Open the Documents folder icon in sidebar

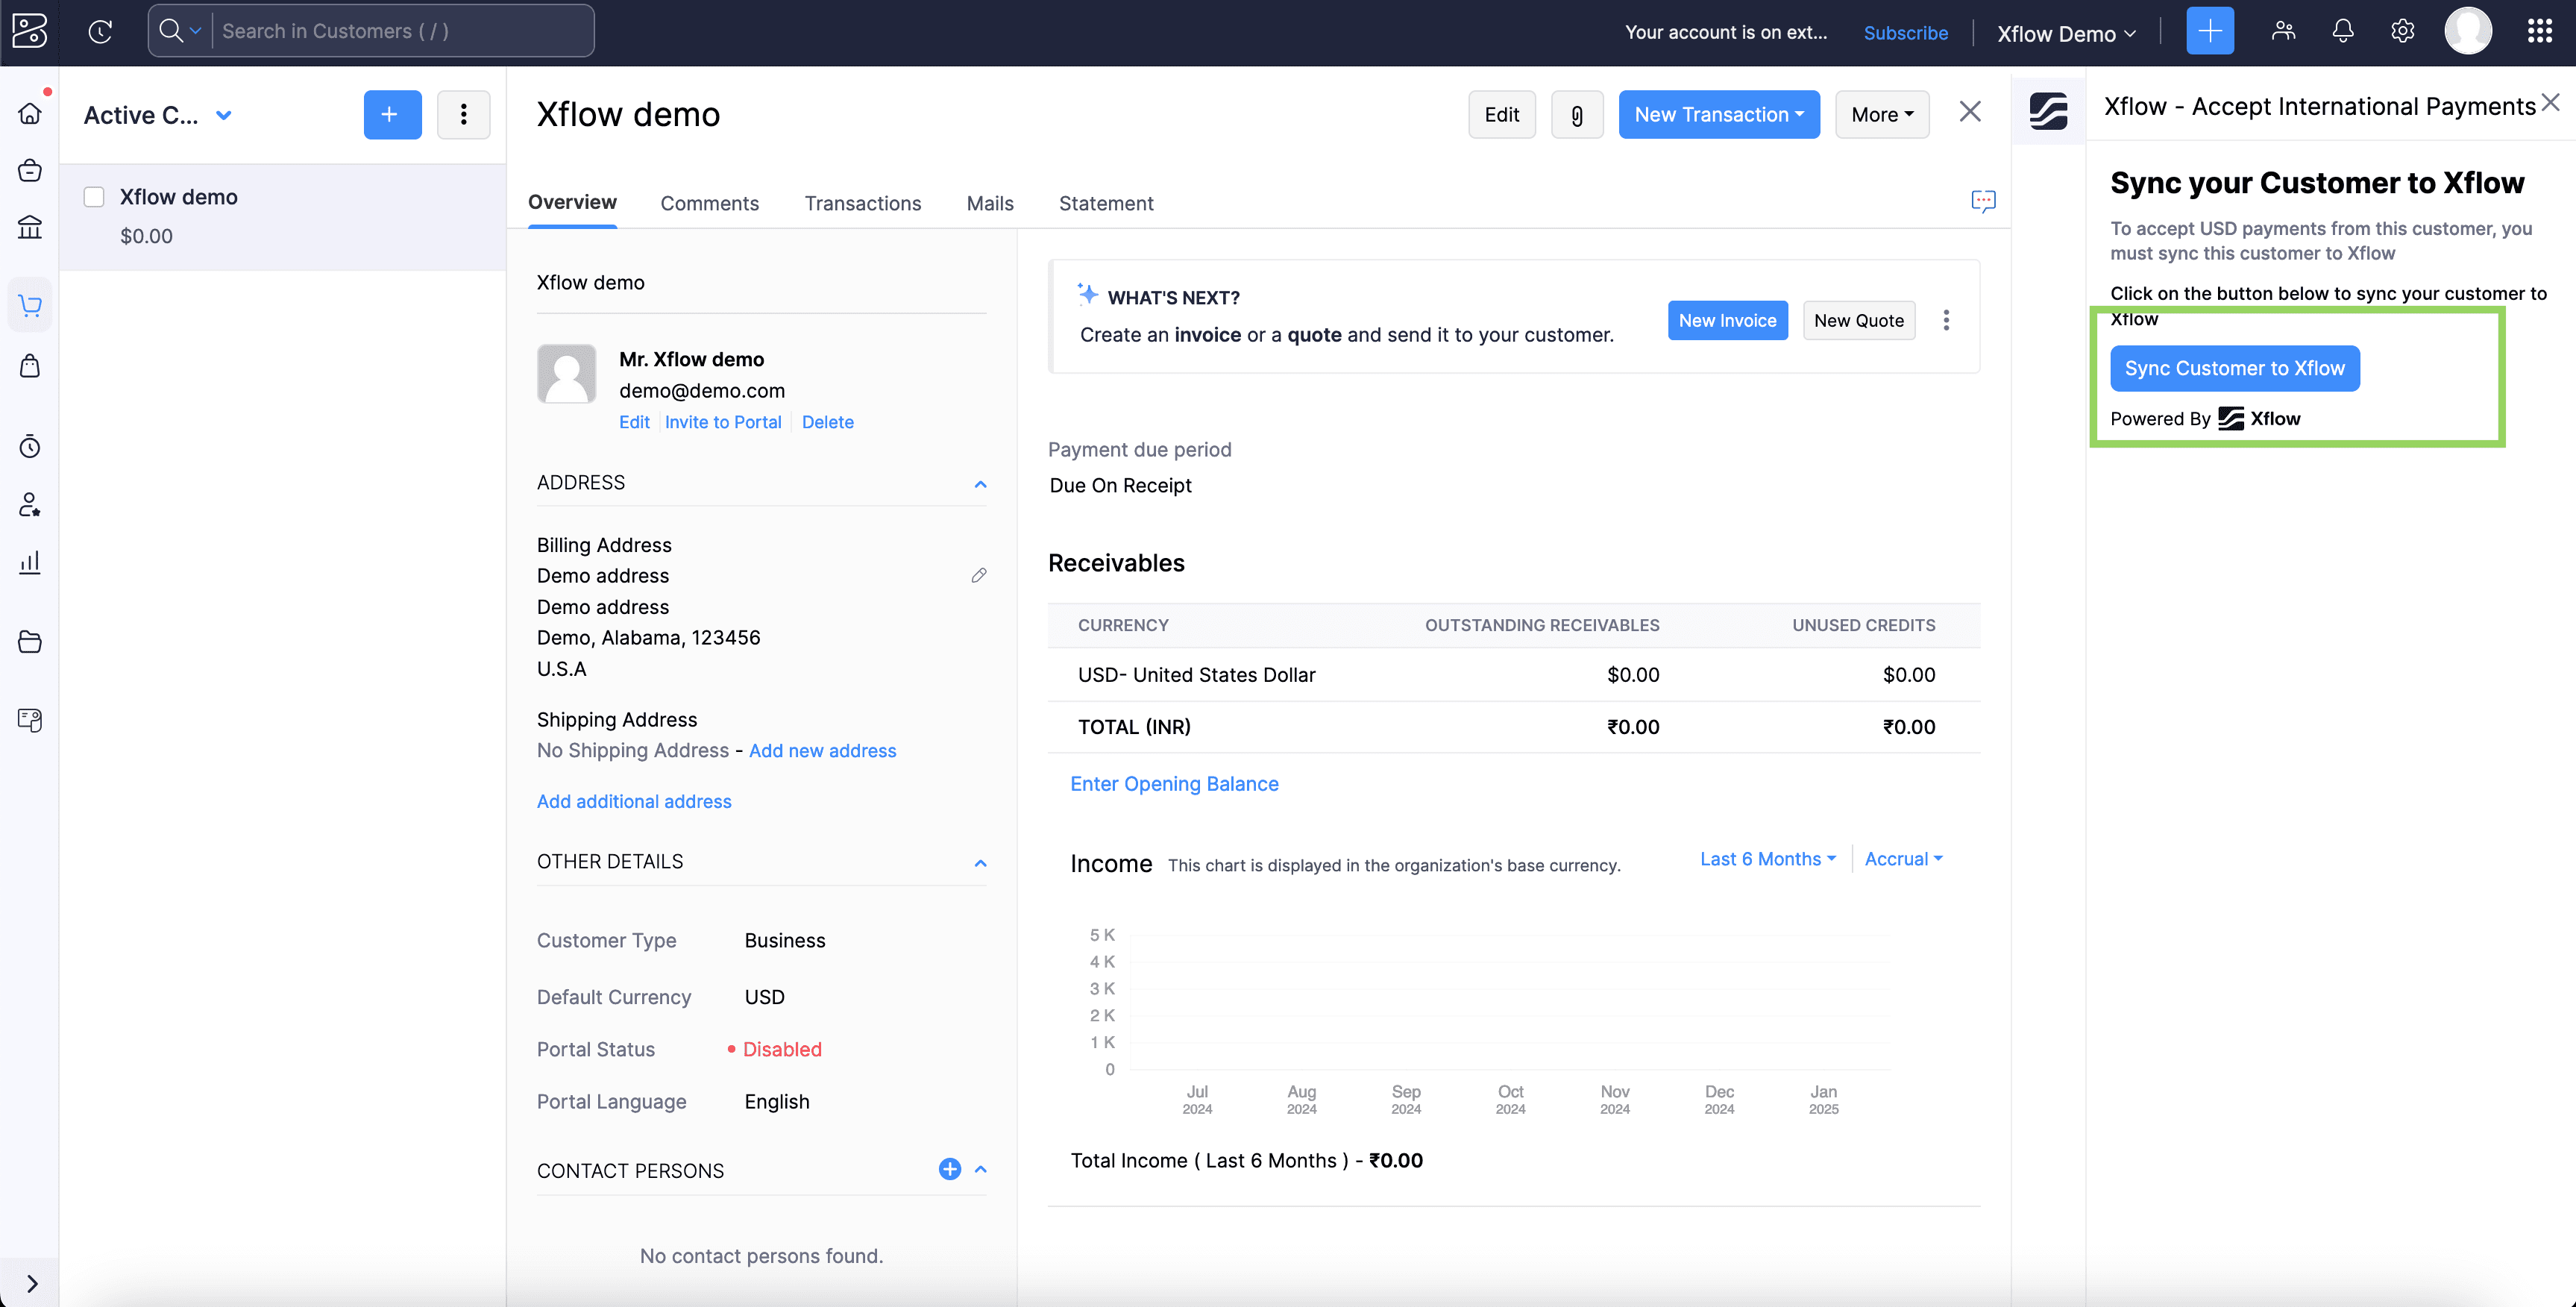30,641
